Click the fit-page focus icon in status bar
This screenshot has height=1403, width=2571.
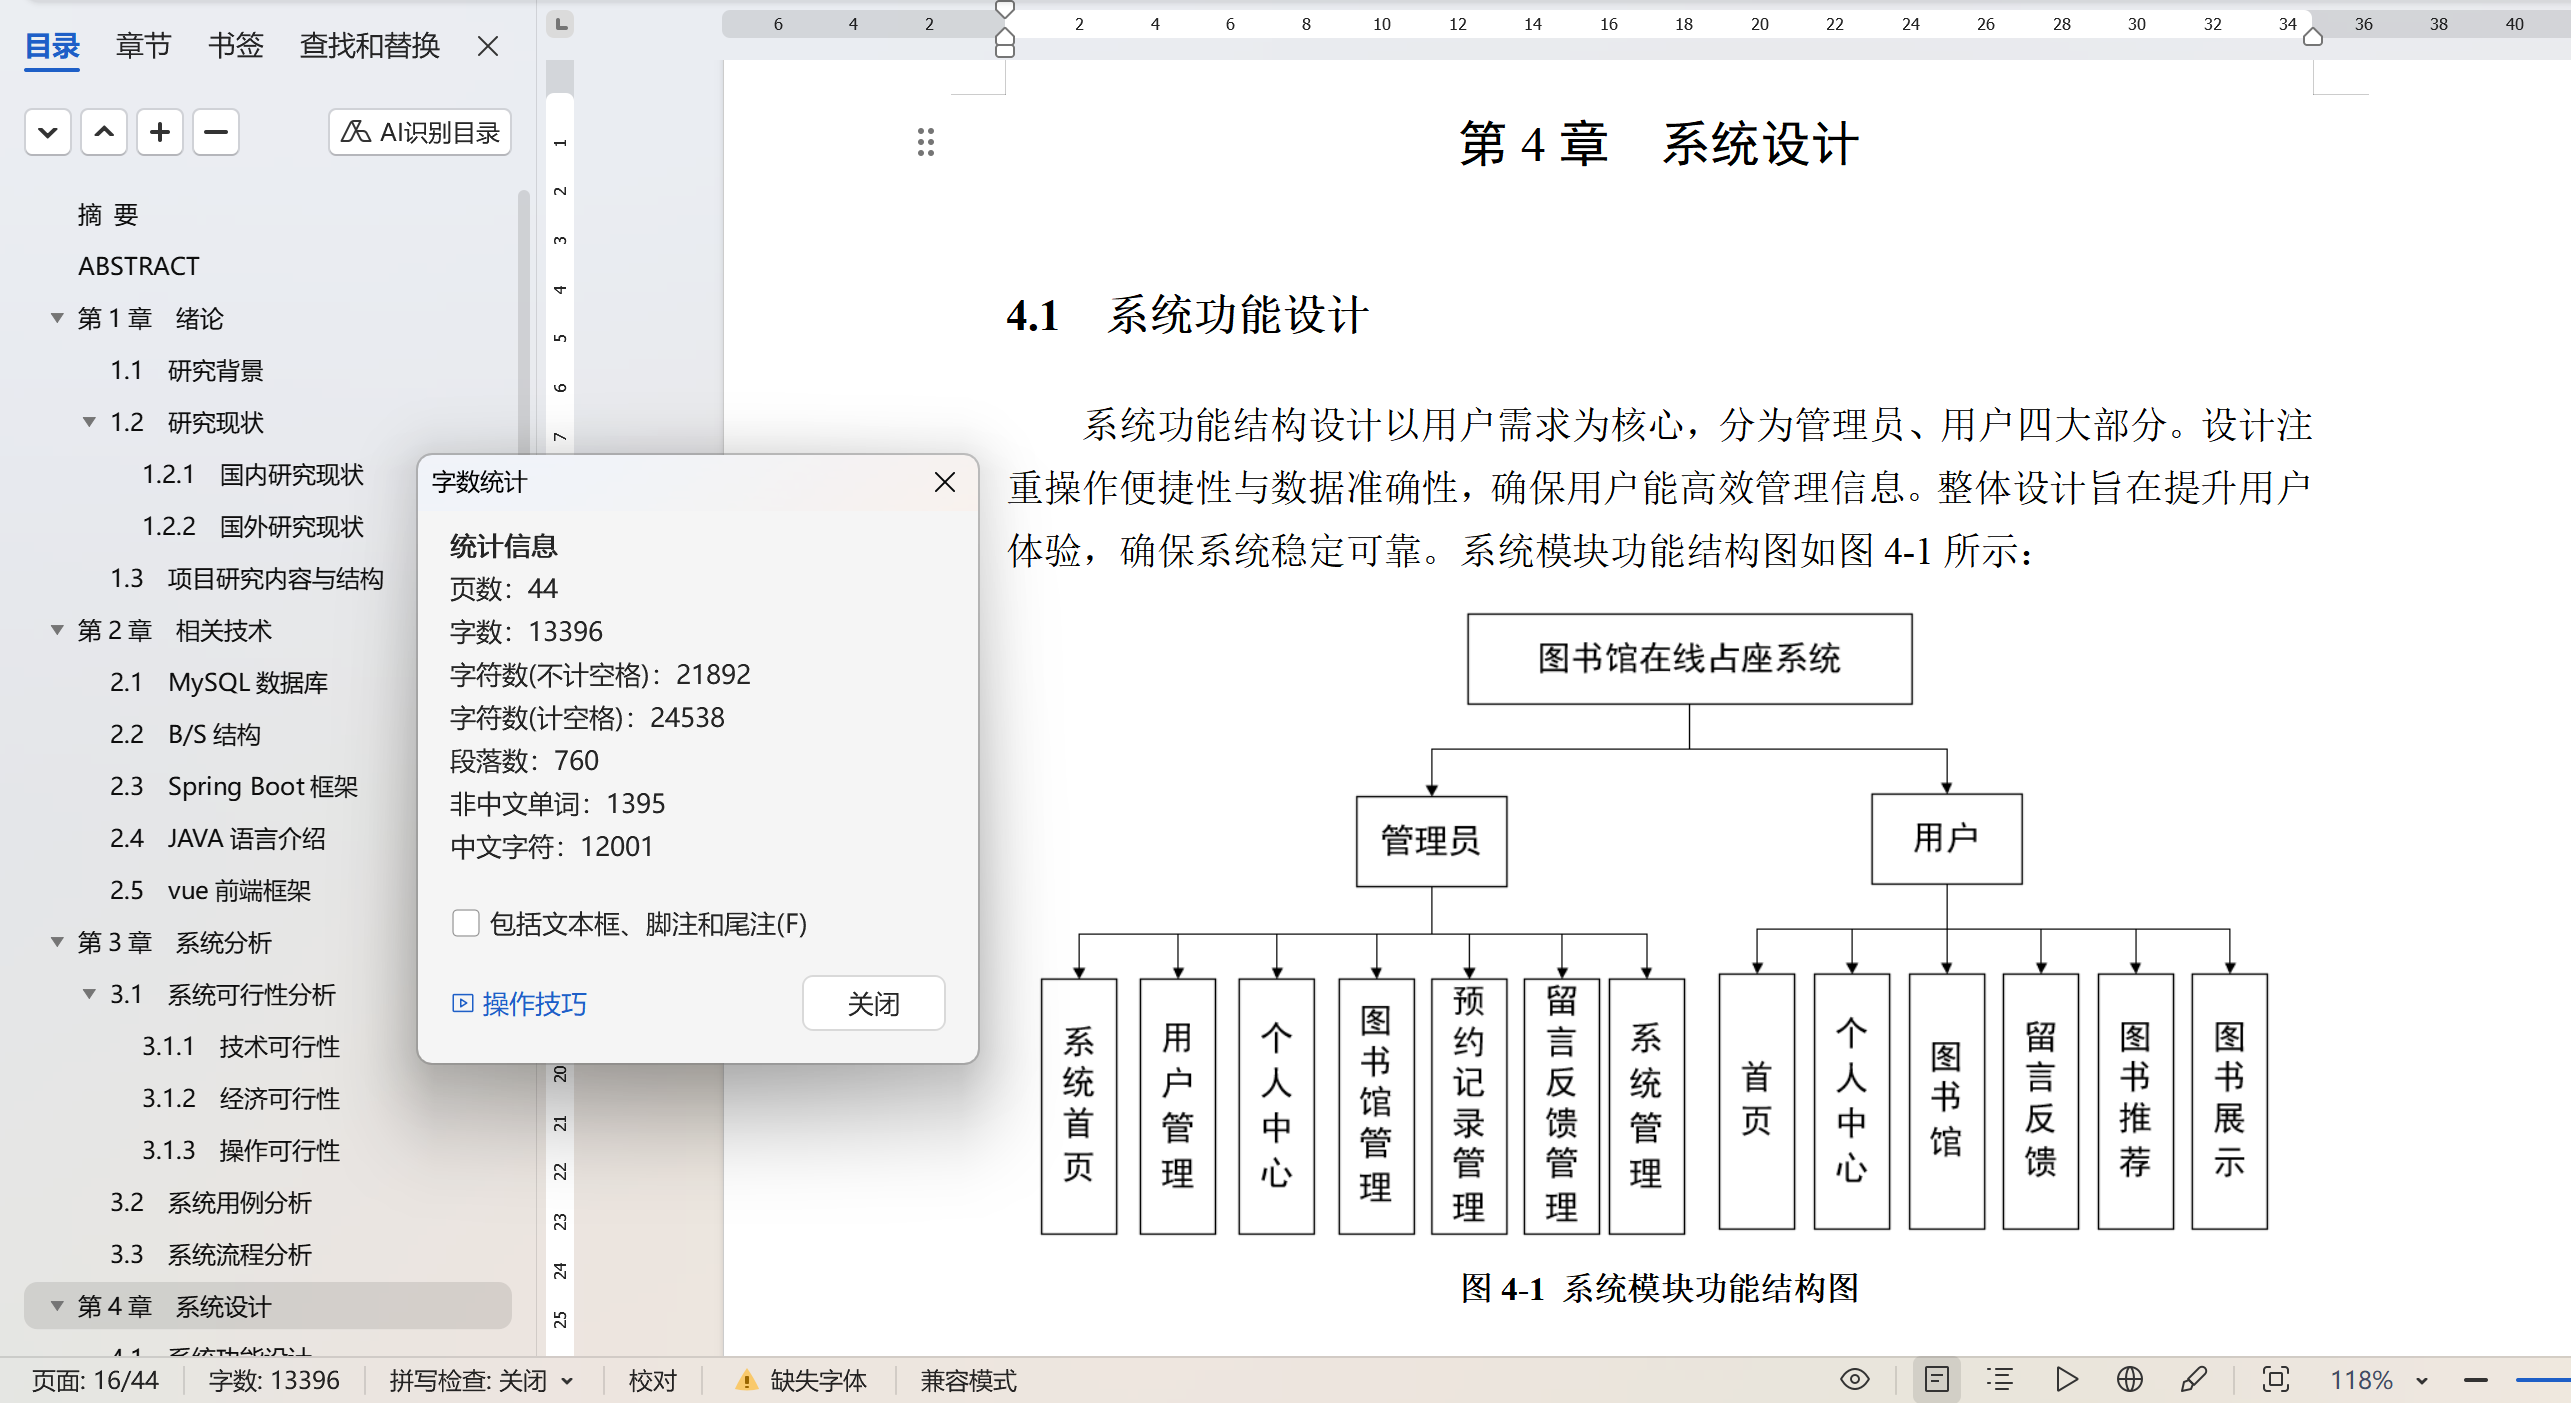click(2275, 1380)
